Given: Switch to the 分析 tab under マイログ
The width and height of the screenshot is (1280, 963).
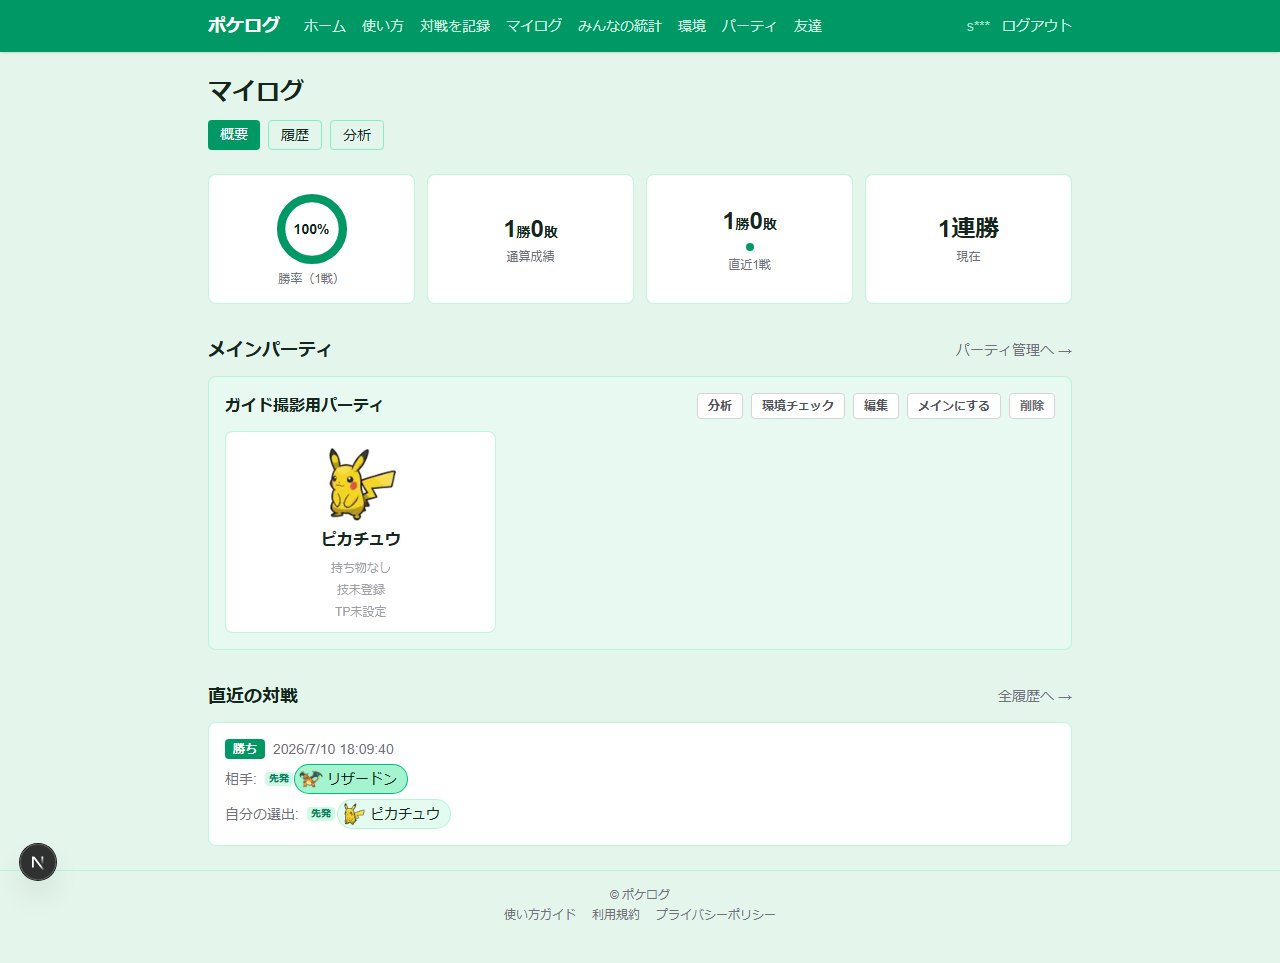Looking at the screenshot, I should click(x=357, y=135).
